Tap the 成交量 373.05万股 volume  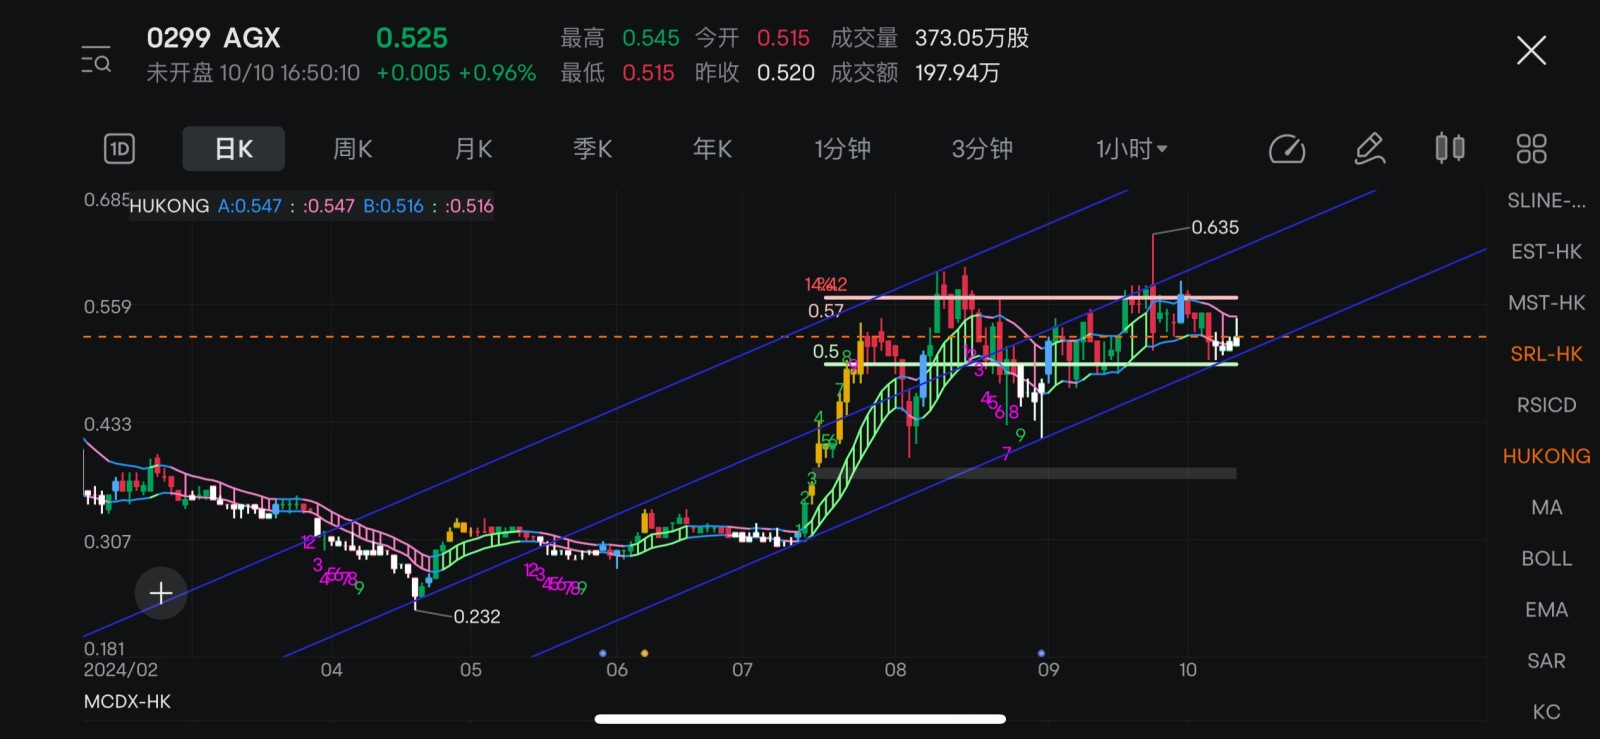[929, 38]
